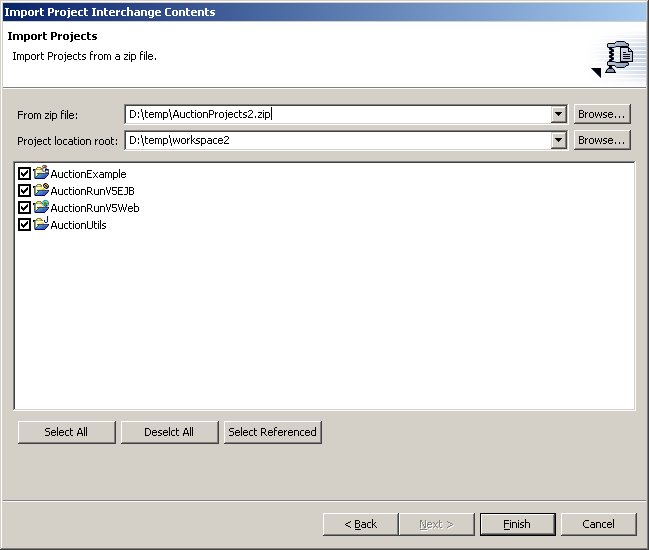The height and width of the screenshot is (550, 649).
Task: Click the Deselct All button
Action: coord(169,432)
